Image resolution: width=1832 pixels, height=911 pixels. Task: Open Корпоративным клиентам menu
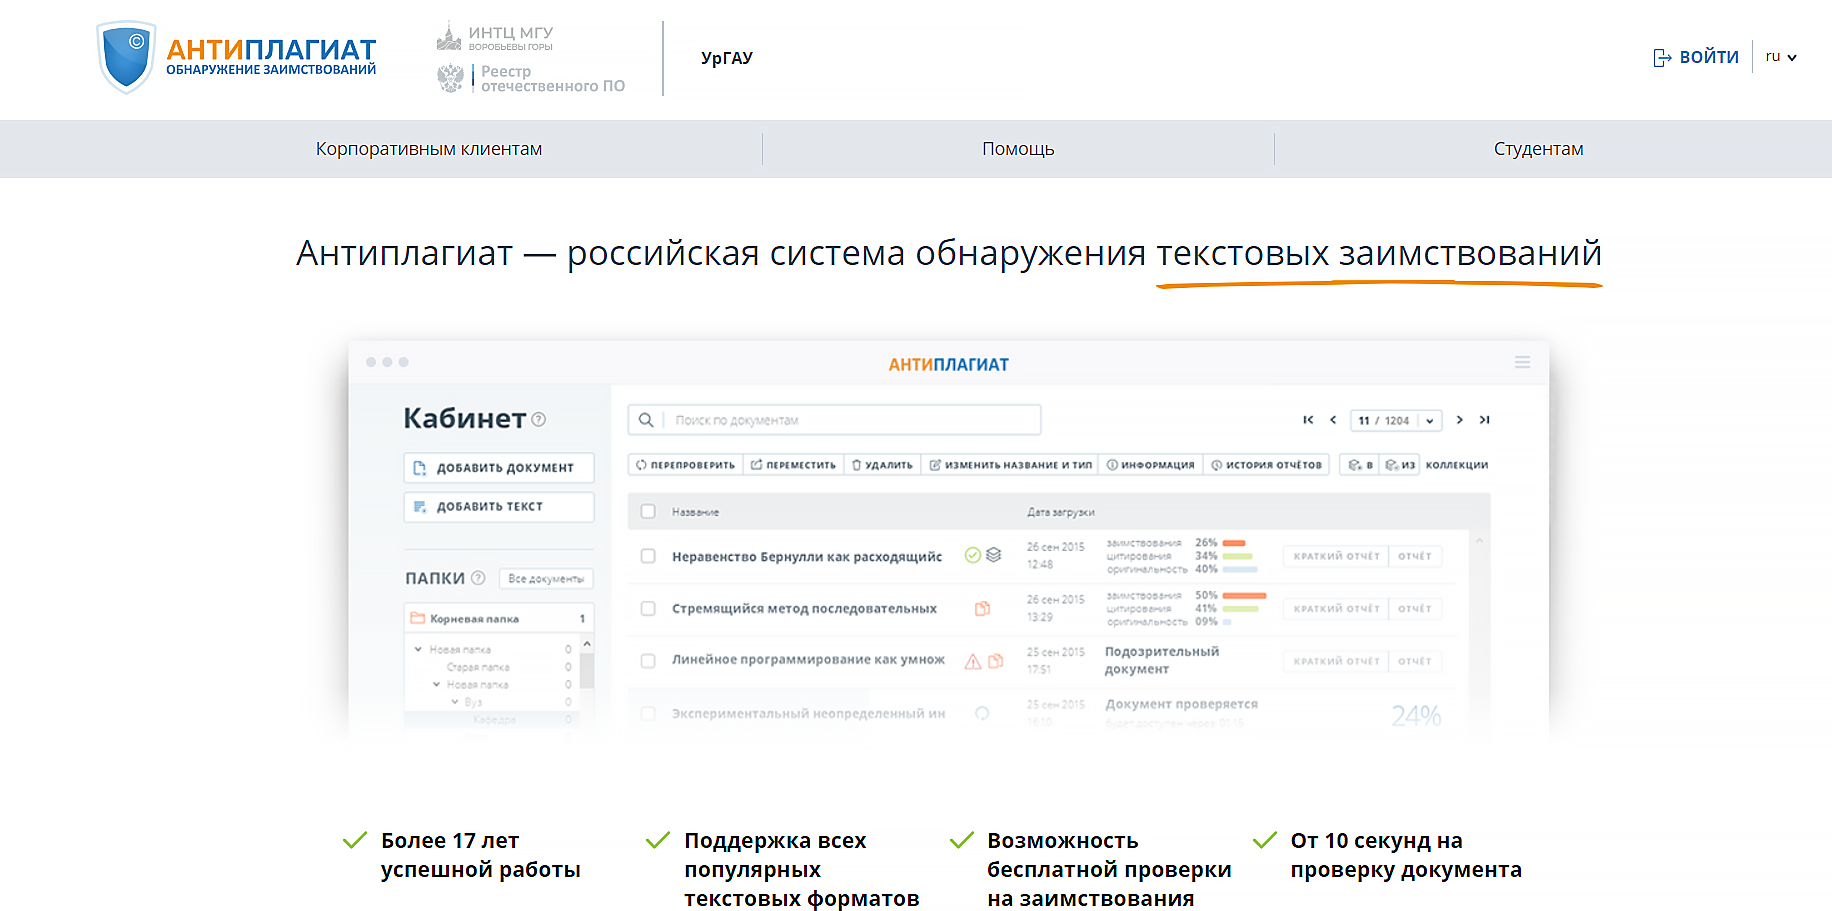[x=429, y=149]
